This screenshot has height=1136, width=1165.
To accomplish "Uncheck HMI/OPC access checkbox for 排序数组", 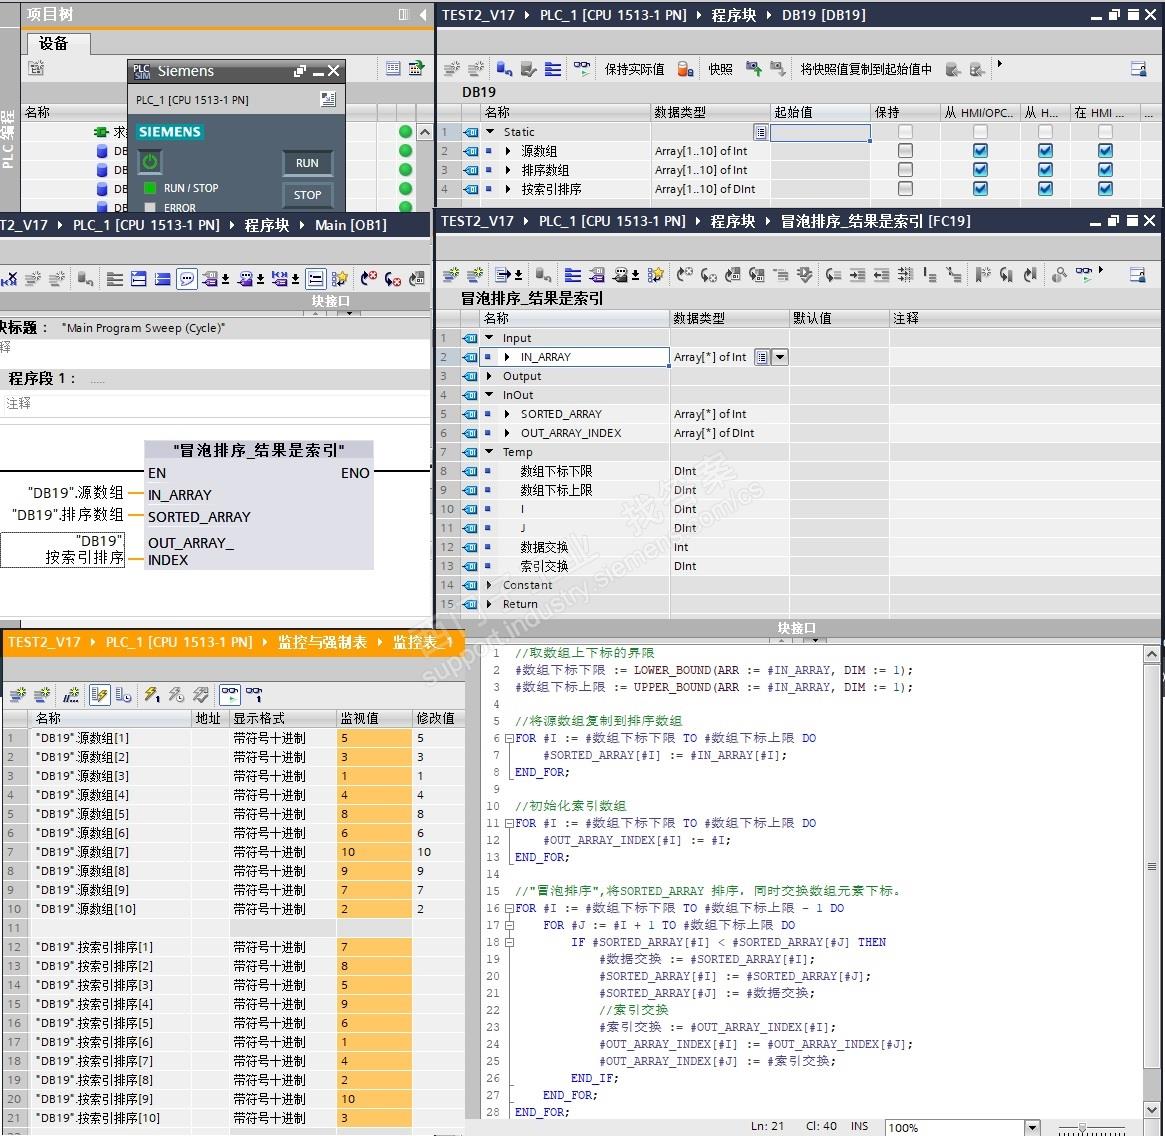I will pos(980,170).
